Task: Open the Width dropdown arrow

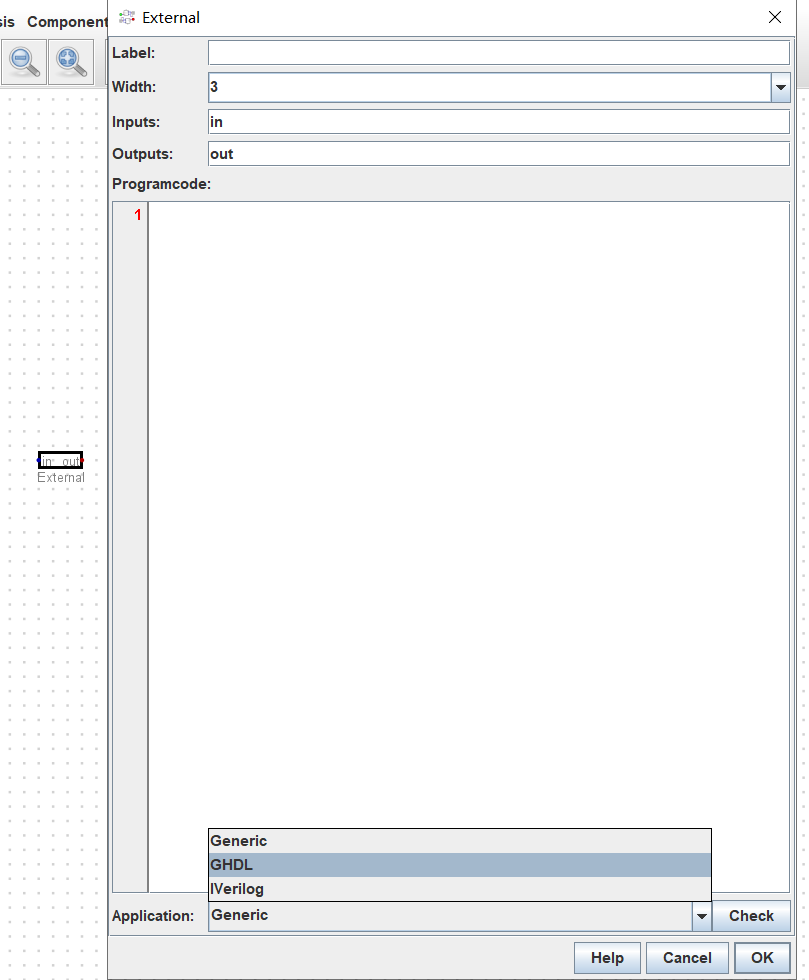Action: click(780, 88)
